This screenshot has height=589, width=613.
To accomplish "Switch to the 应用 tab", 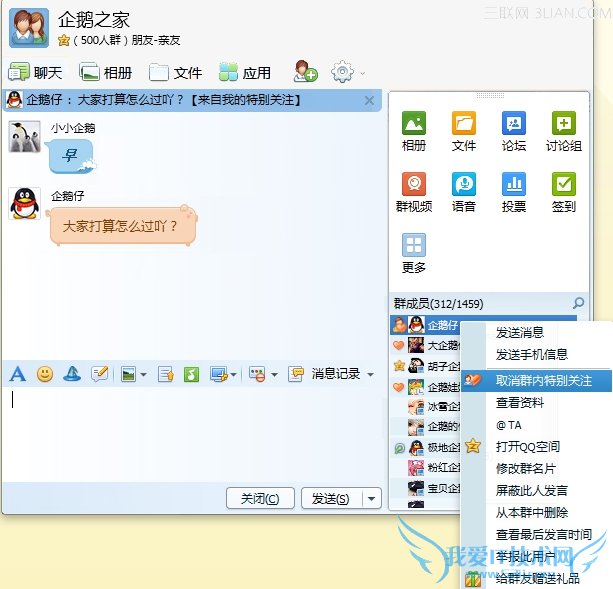I will click(x=245, y=73).
